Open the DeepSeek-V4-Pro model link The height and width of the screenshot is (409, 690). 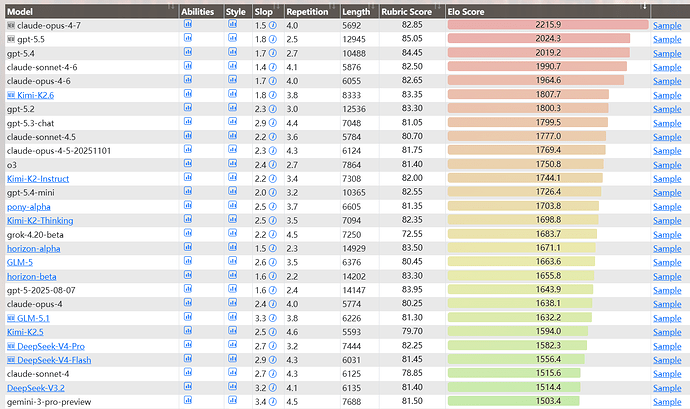coord(51,346)
